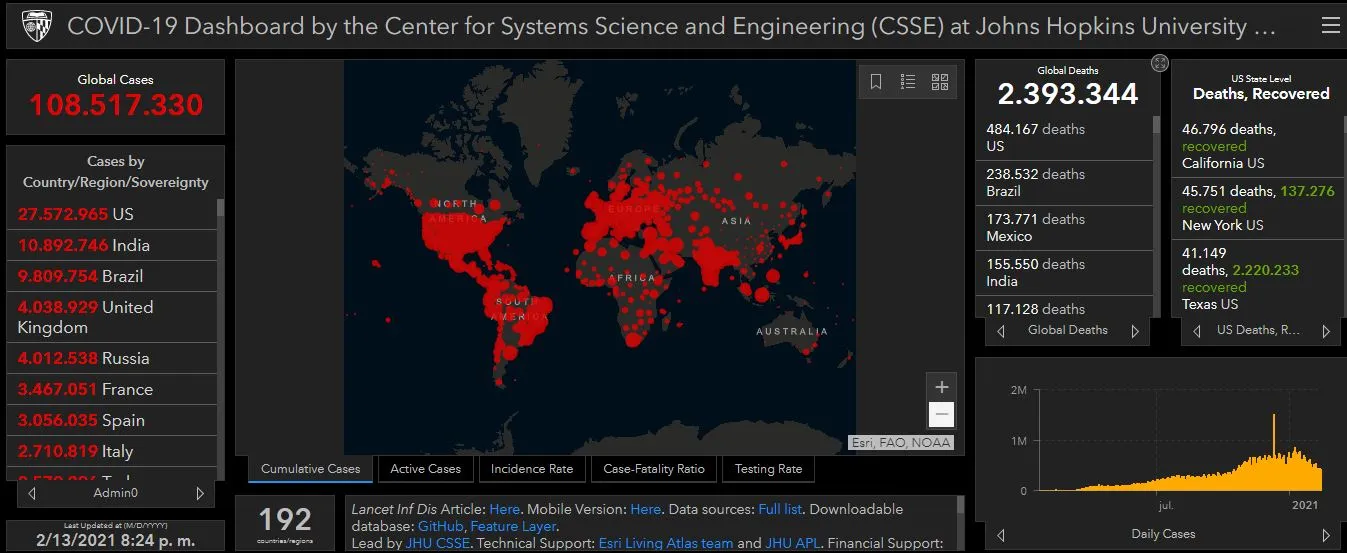The image size is (1347, 553).
Task: Click the Johns Hopkins shield logo
Action: (35, 25)
